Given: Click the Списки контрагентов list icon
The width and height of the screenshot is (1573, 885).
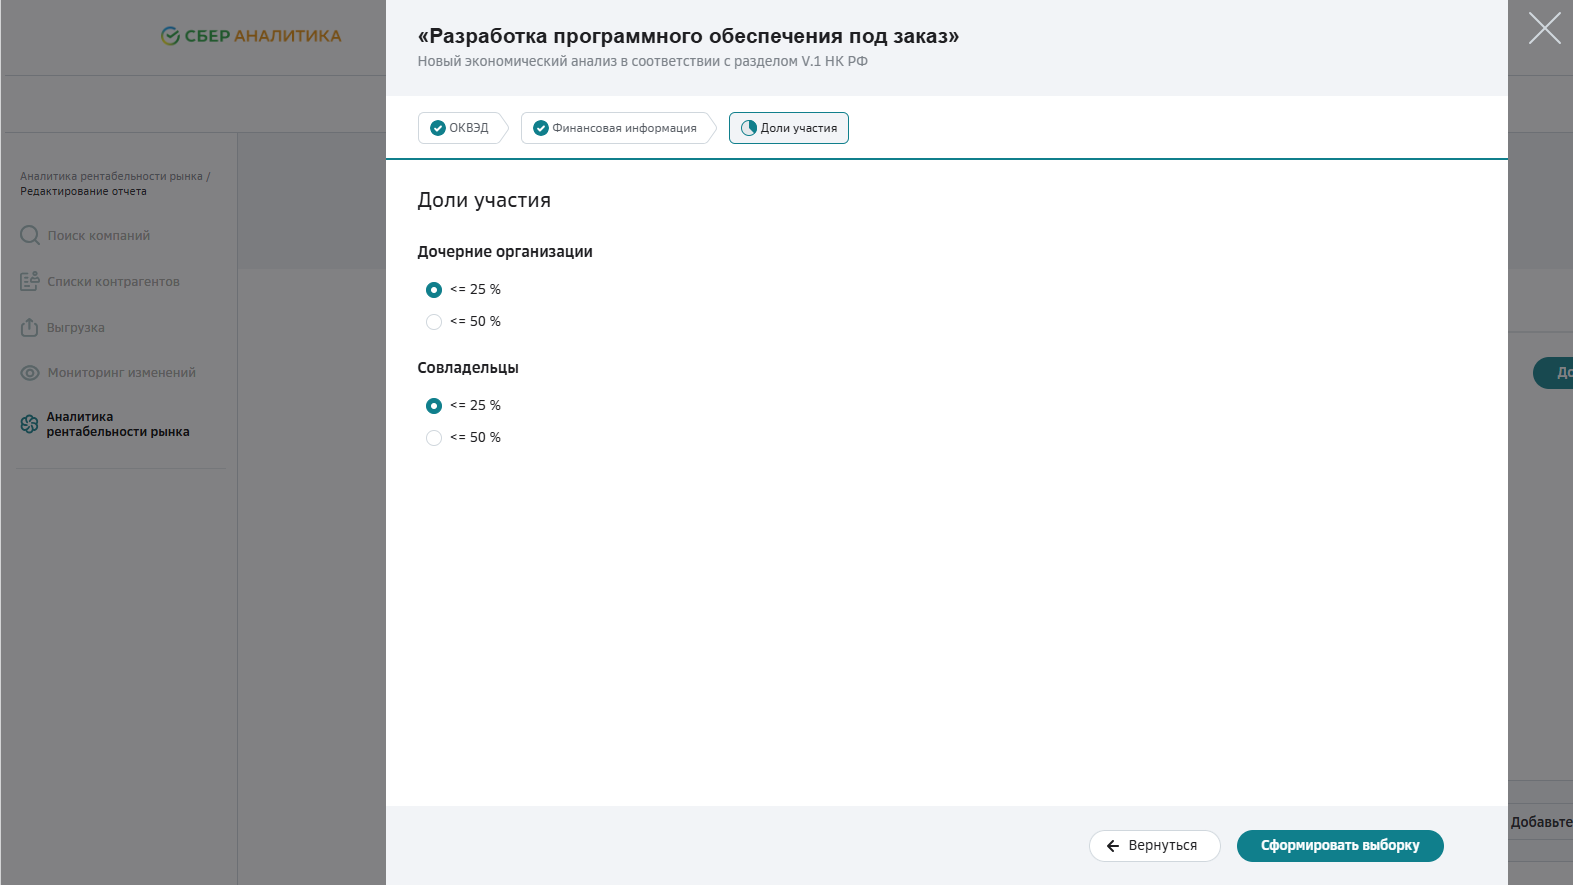Looking at the screenshot, I should [x=30, y=282].
